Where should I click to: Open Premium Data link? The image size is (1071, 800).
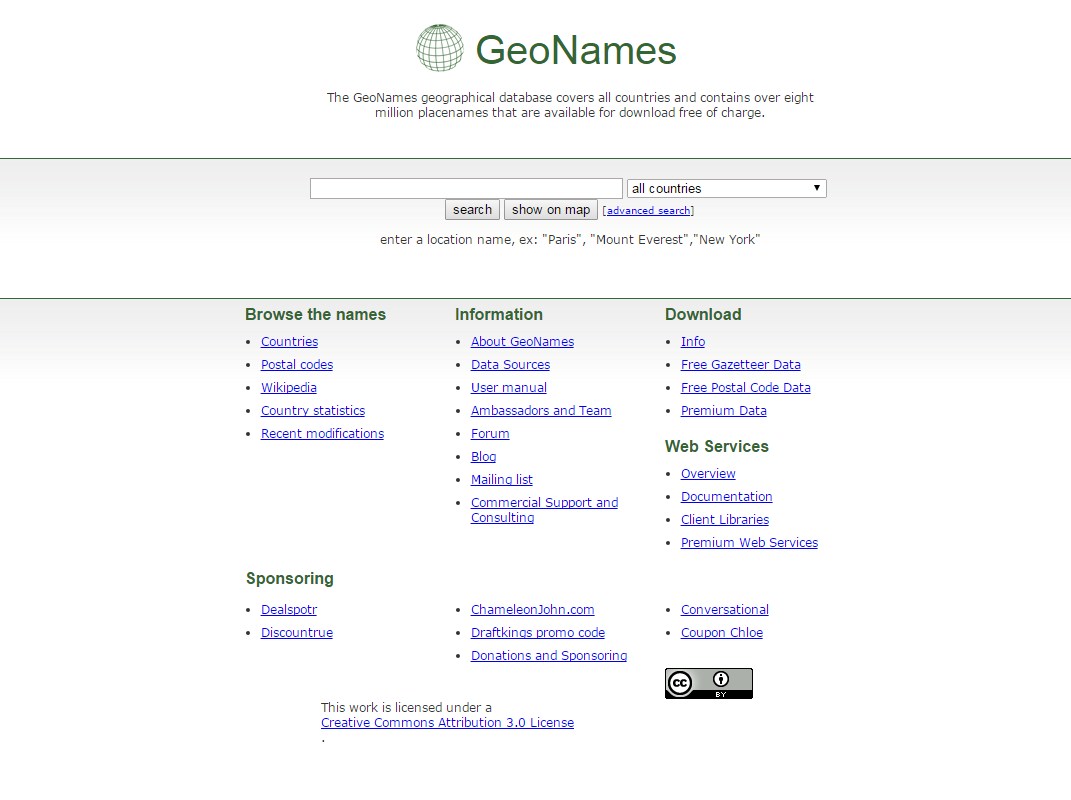(x=723, y=411)
